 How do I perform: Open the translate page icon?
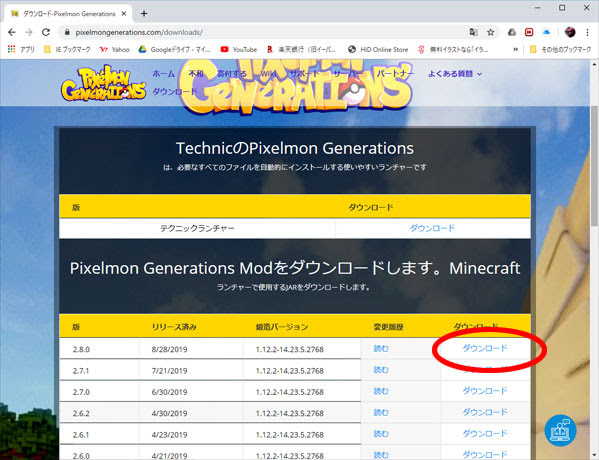point(474,32)
